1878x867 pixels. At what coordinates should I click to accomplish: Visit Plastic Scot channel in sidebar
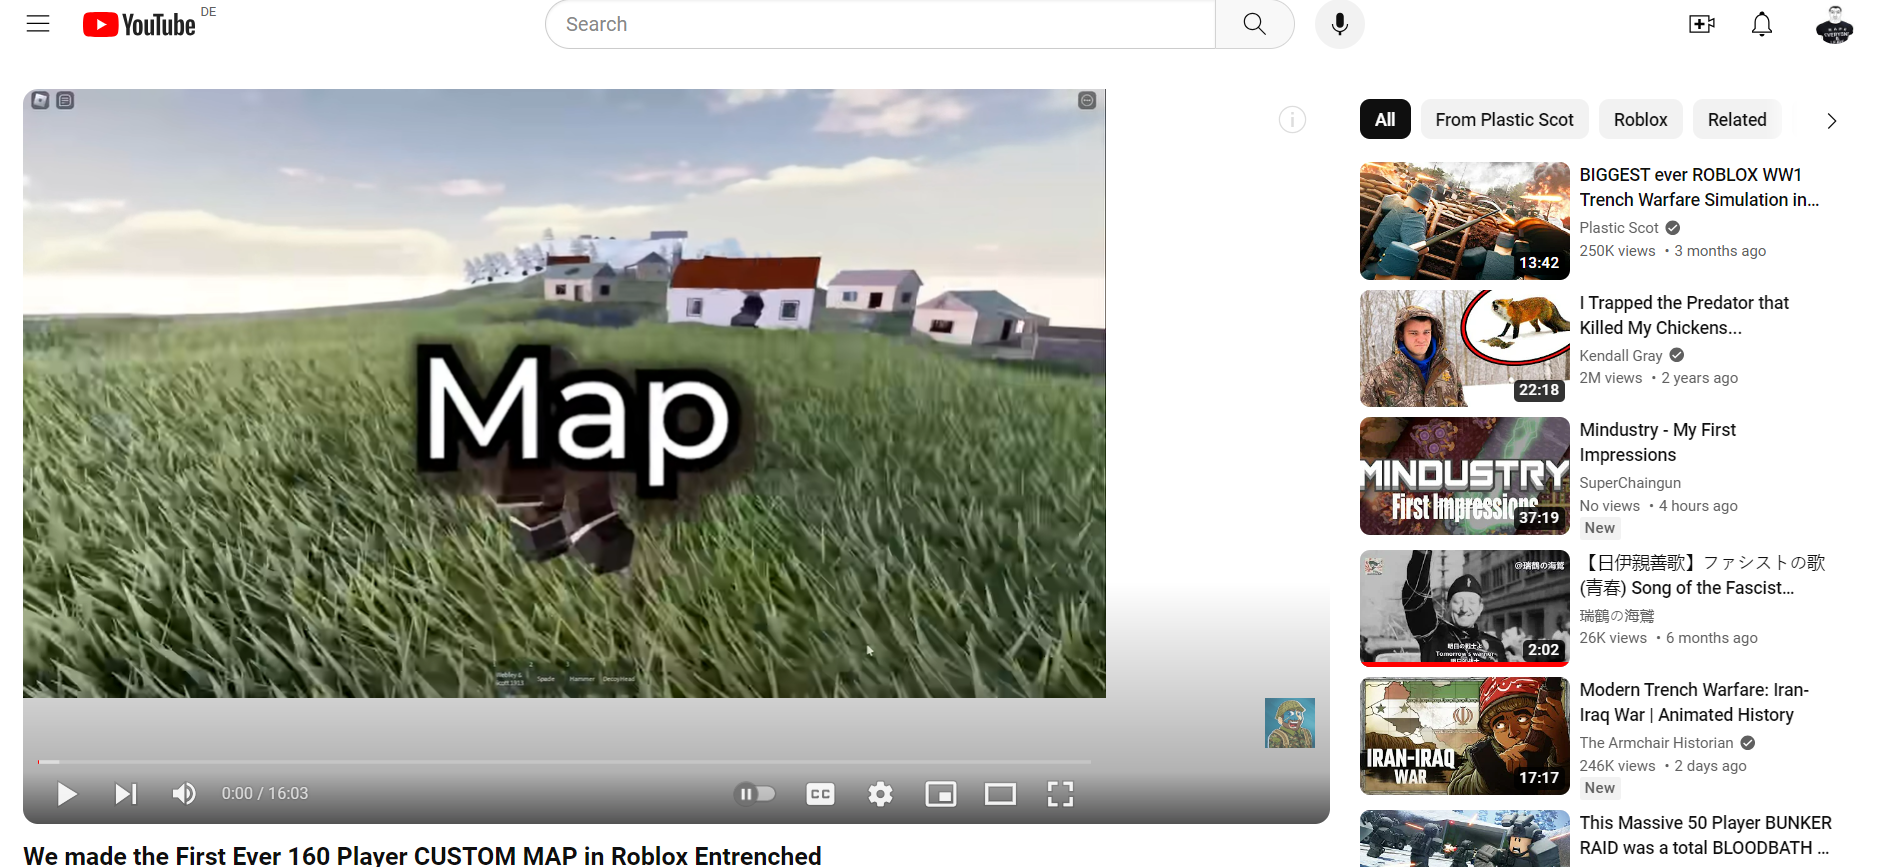tap(1619, 228)
